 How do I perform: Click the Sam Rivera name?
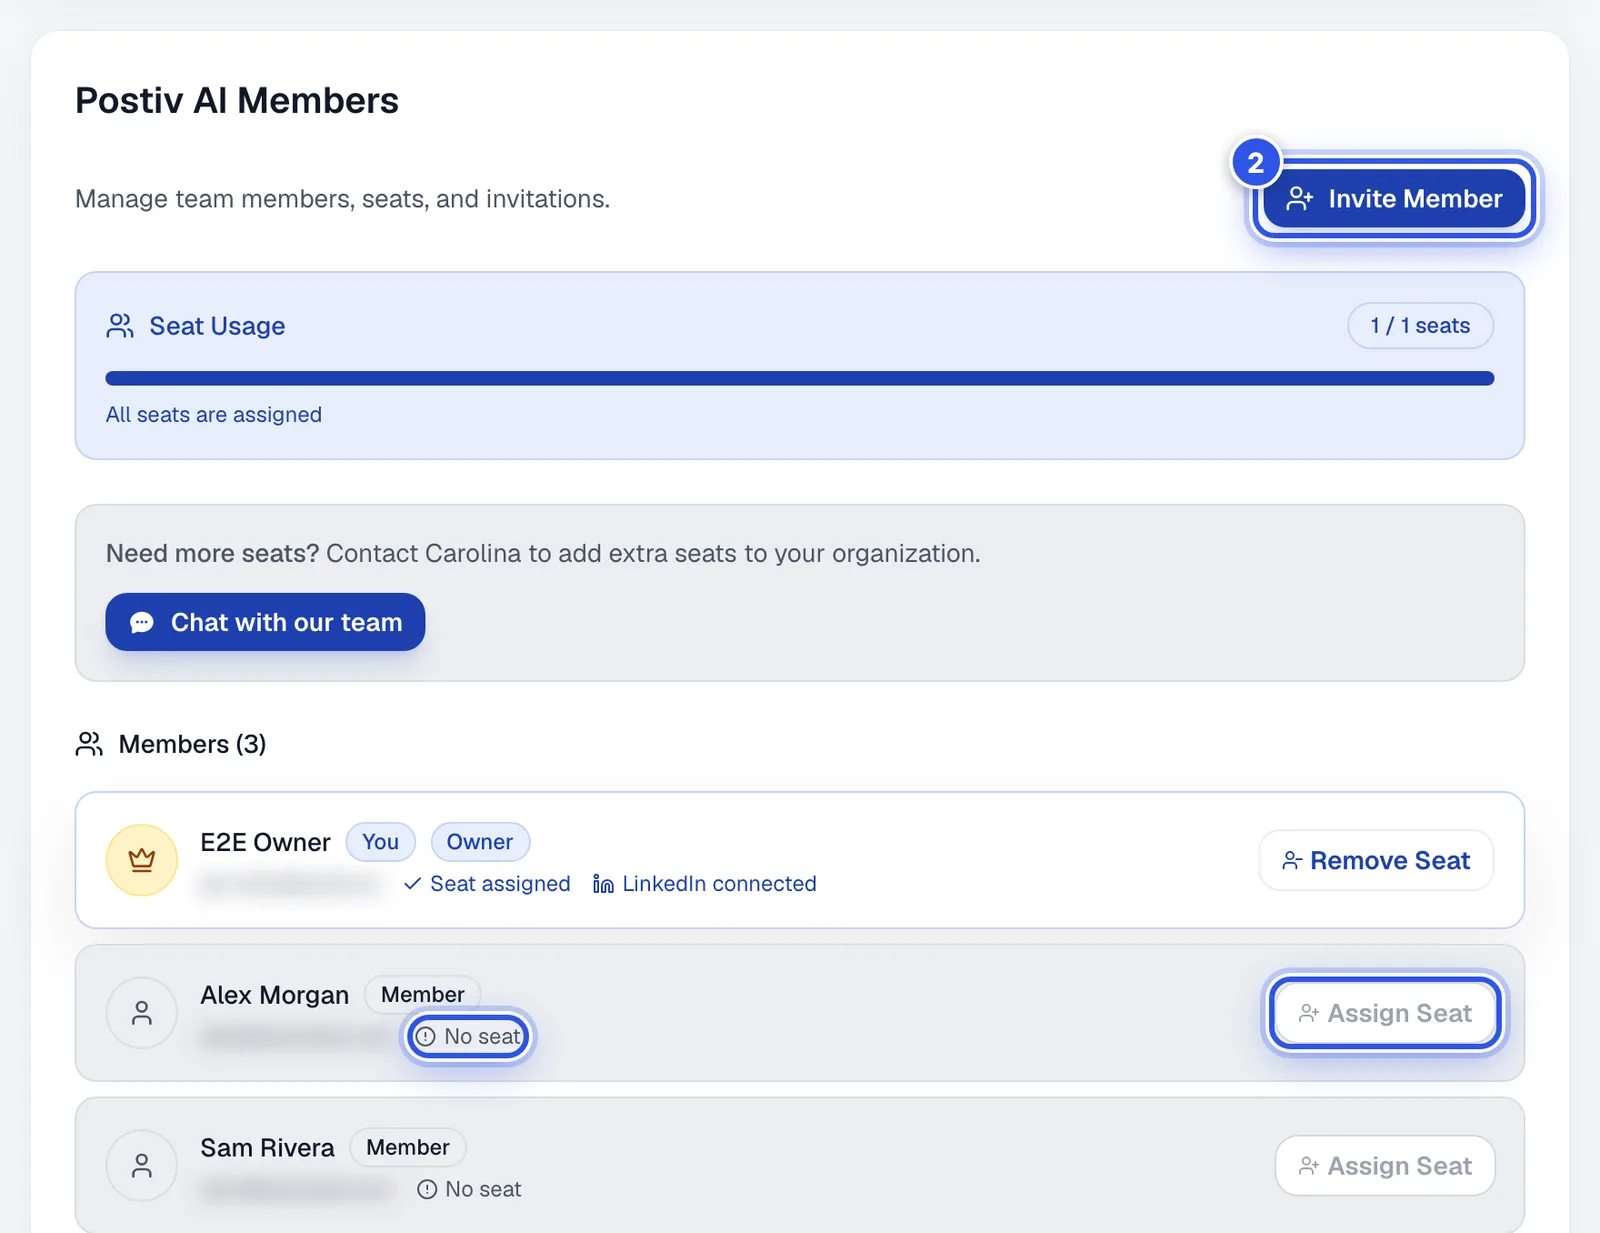click(x=267, y=1148)
